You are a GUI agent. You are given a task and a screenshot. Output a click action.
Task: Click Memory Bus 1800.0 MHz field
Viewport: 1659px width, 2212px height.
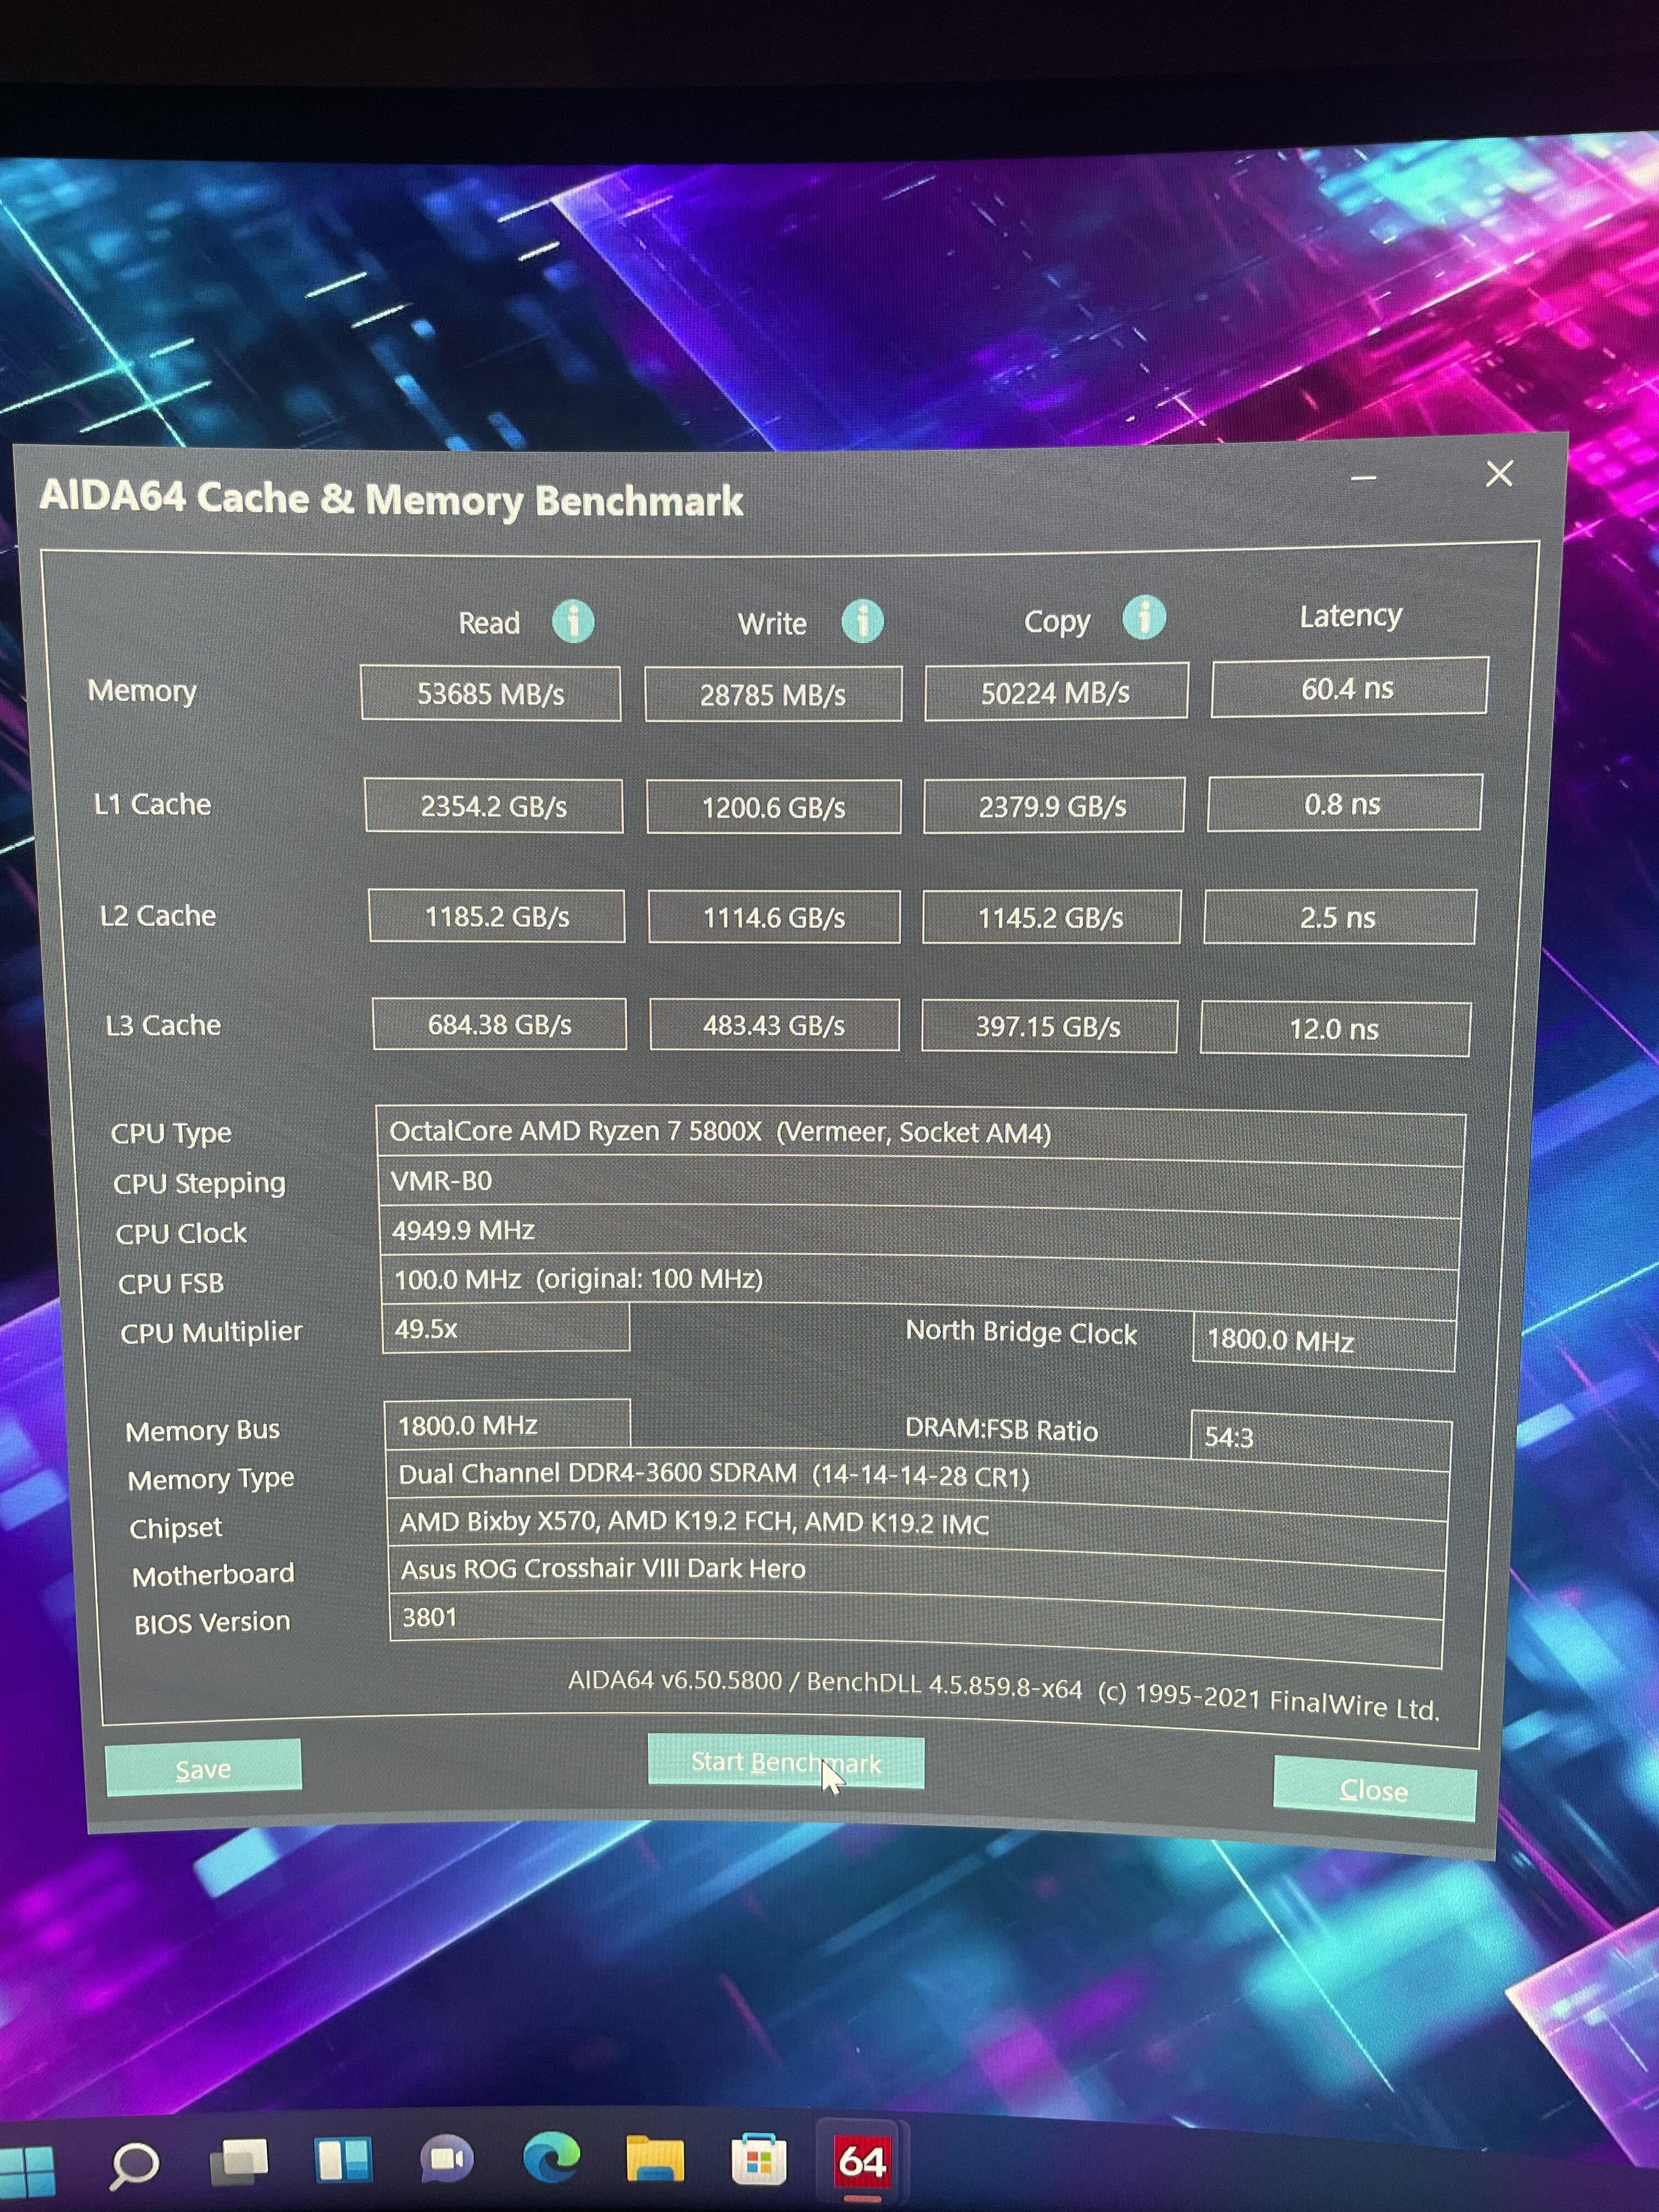click(x=507, y=1425)
